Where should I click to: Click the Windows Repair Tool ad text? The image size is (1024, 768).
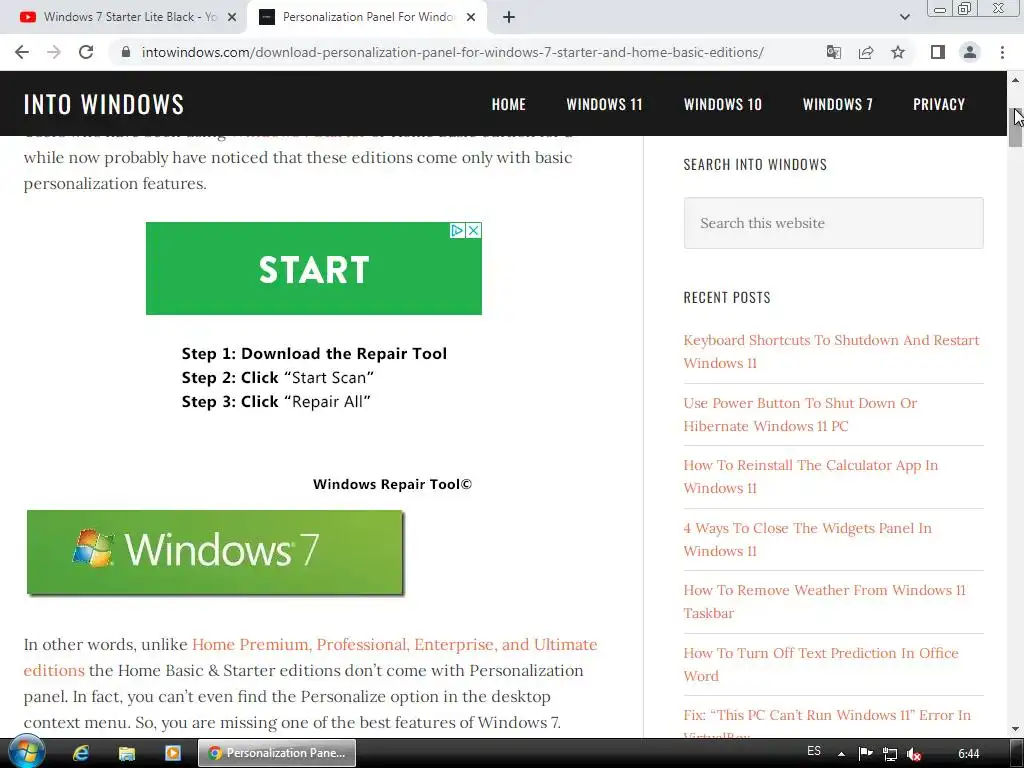point(392,484)
